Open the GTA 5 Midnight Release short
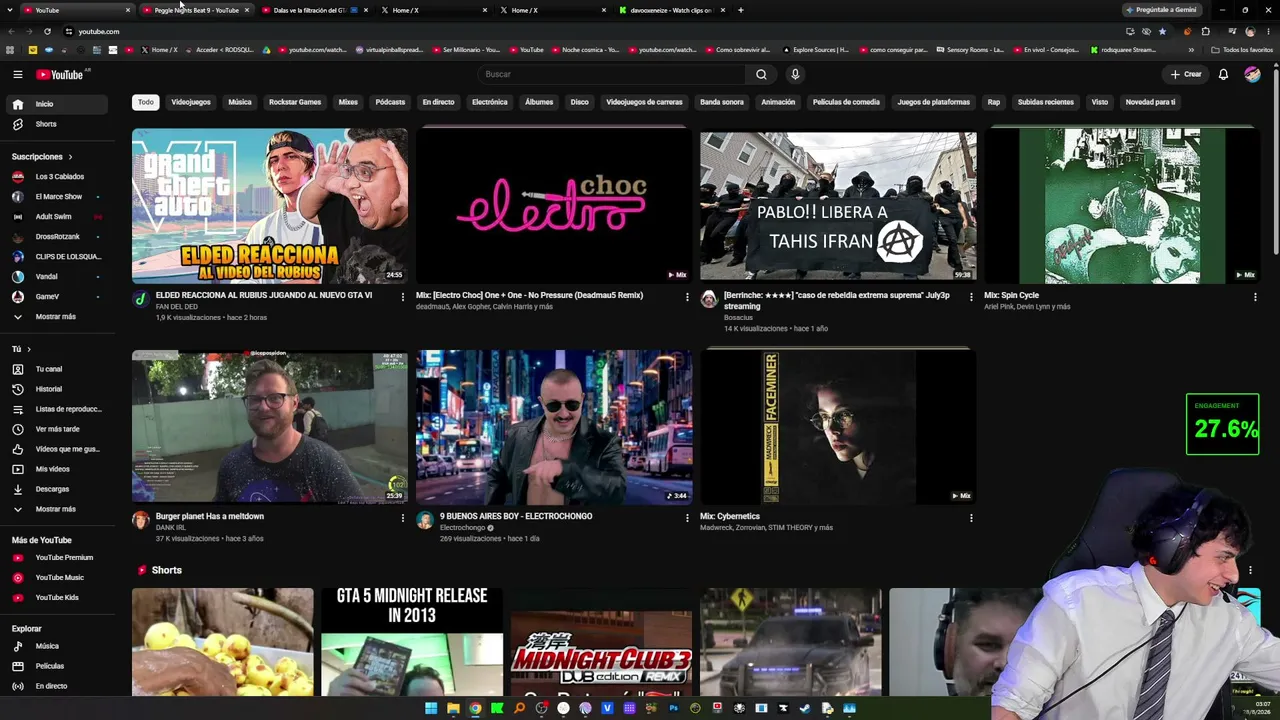Screen dimensions: 1280x720 tap(412, 641)
